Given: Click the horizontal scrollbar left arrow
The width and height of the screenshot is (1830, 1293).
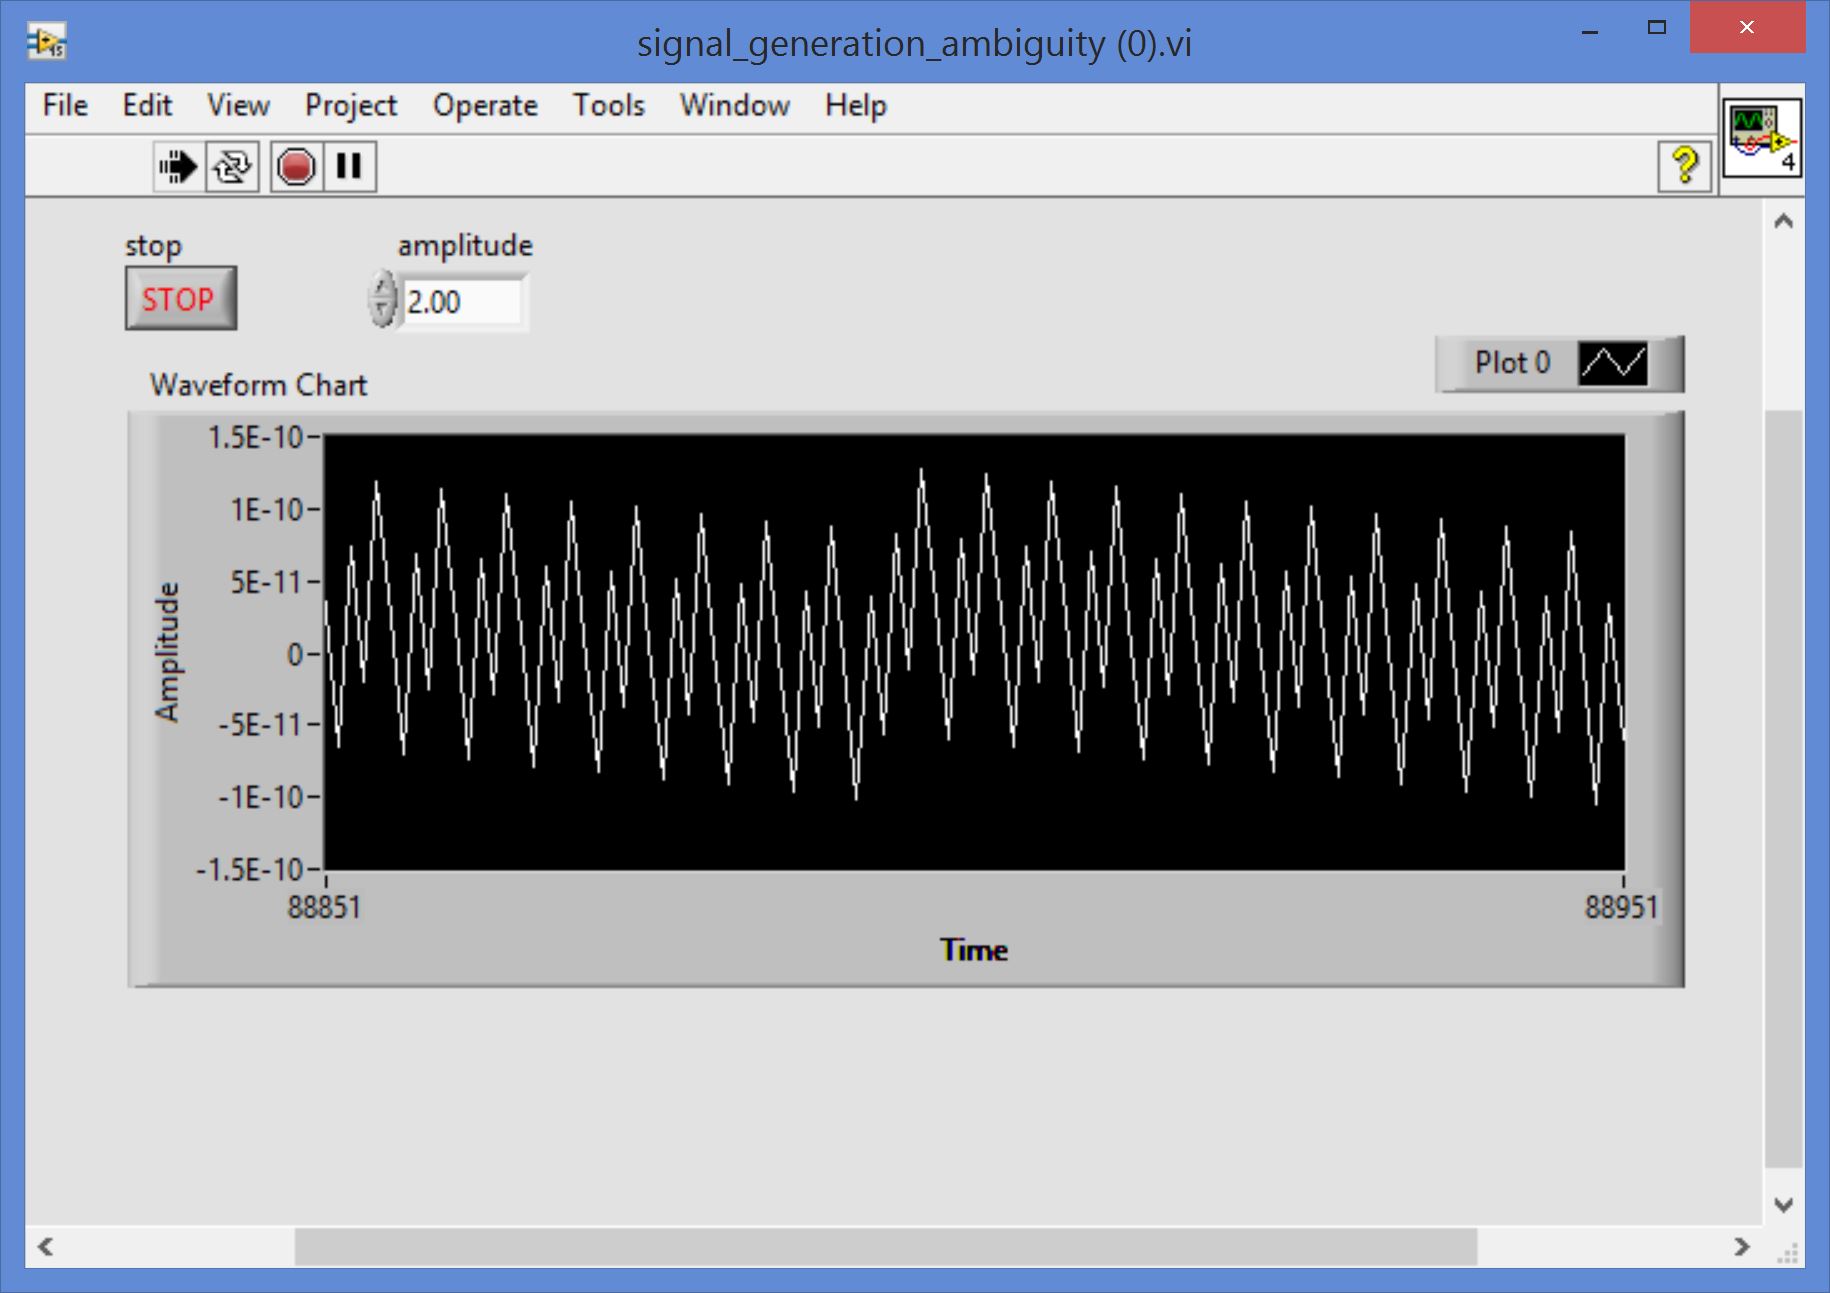Looking at the screenshot, I should (45, 1246).
